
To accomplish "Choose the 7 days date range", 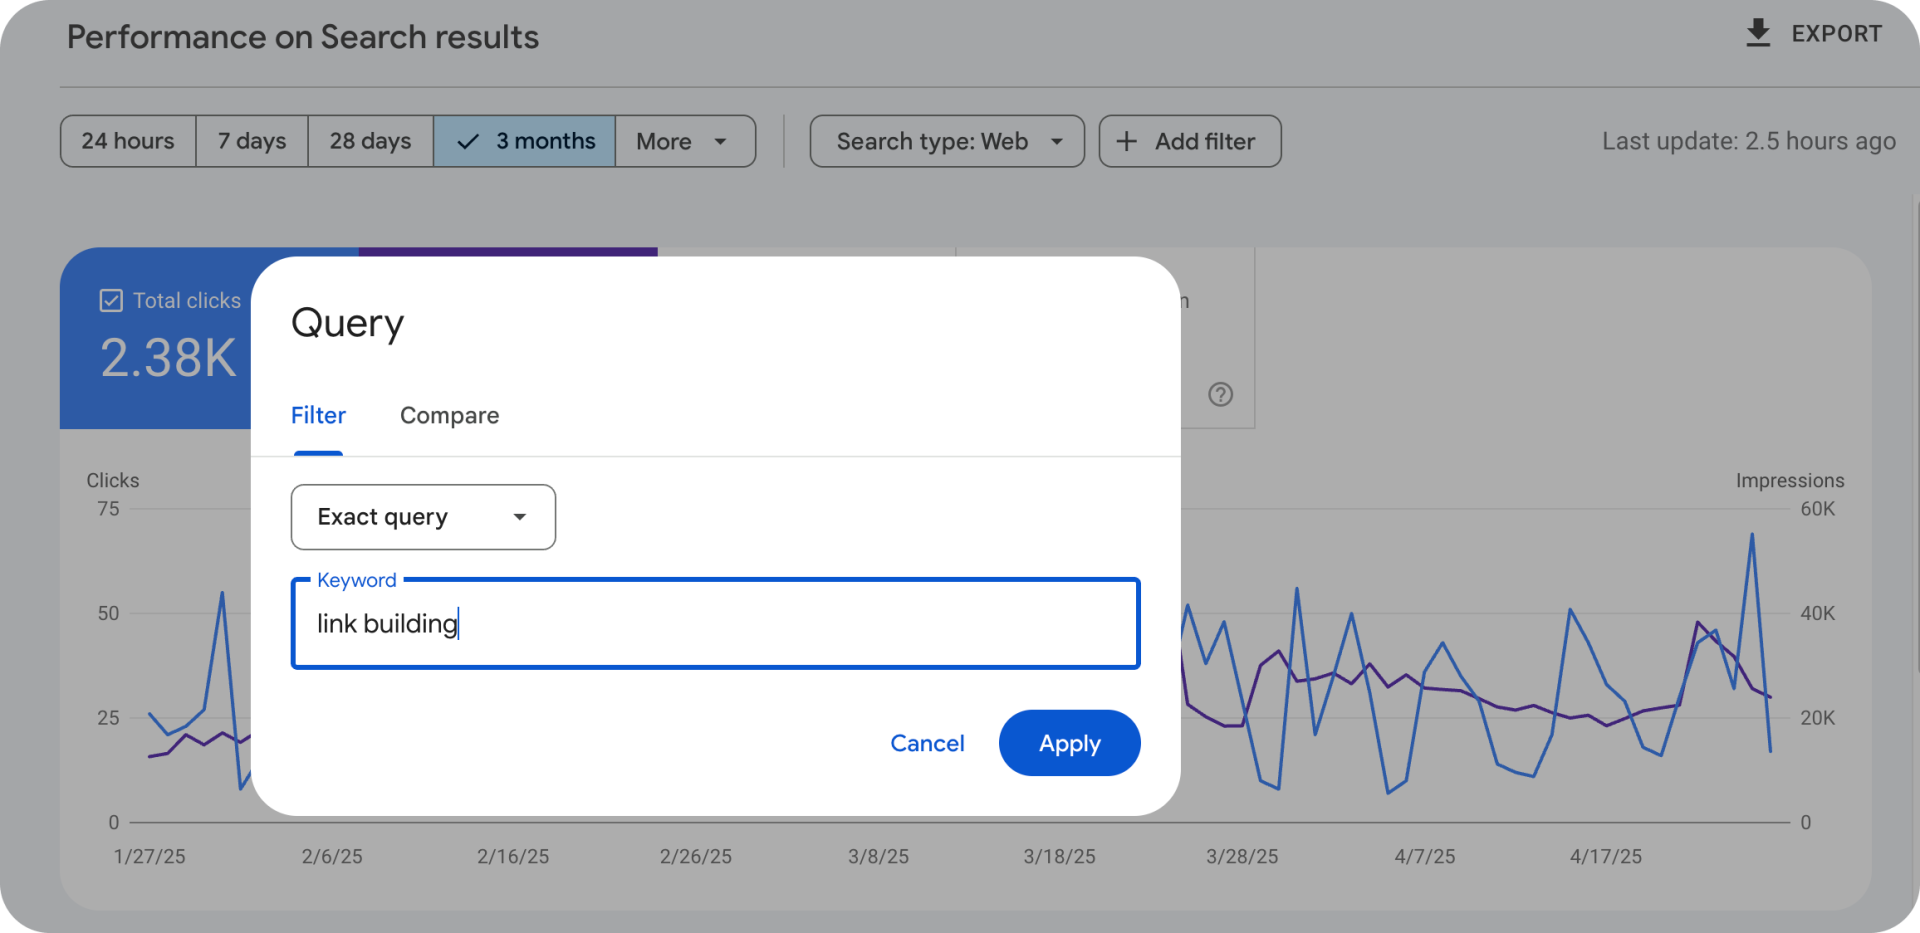I will click(x=252, y=141).
